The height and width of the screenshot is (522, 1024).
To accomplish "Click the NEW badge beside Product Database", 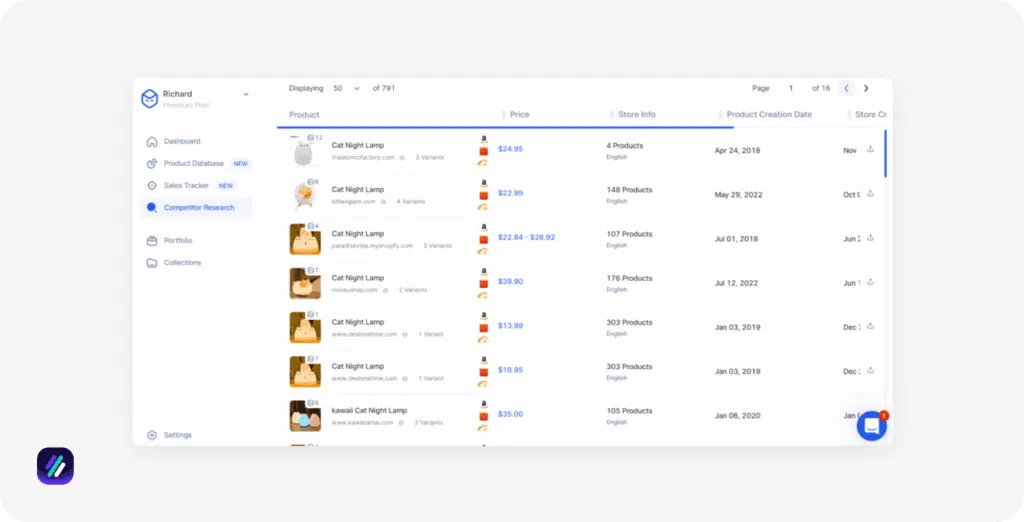I will tap(241, 164).
